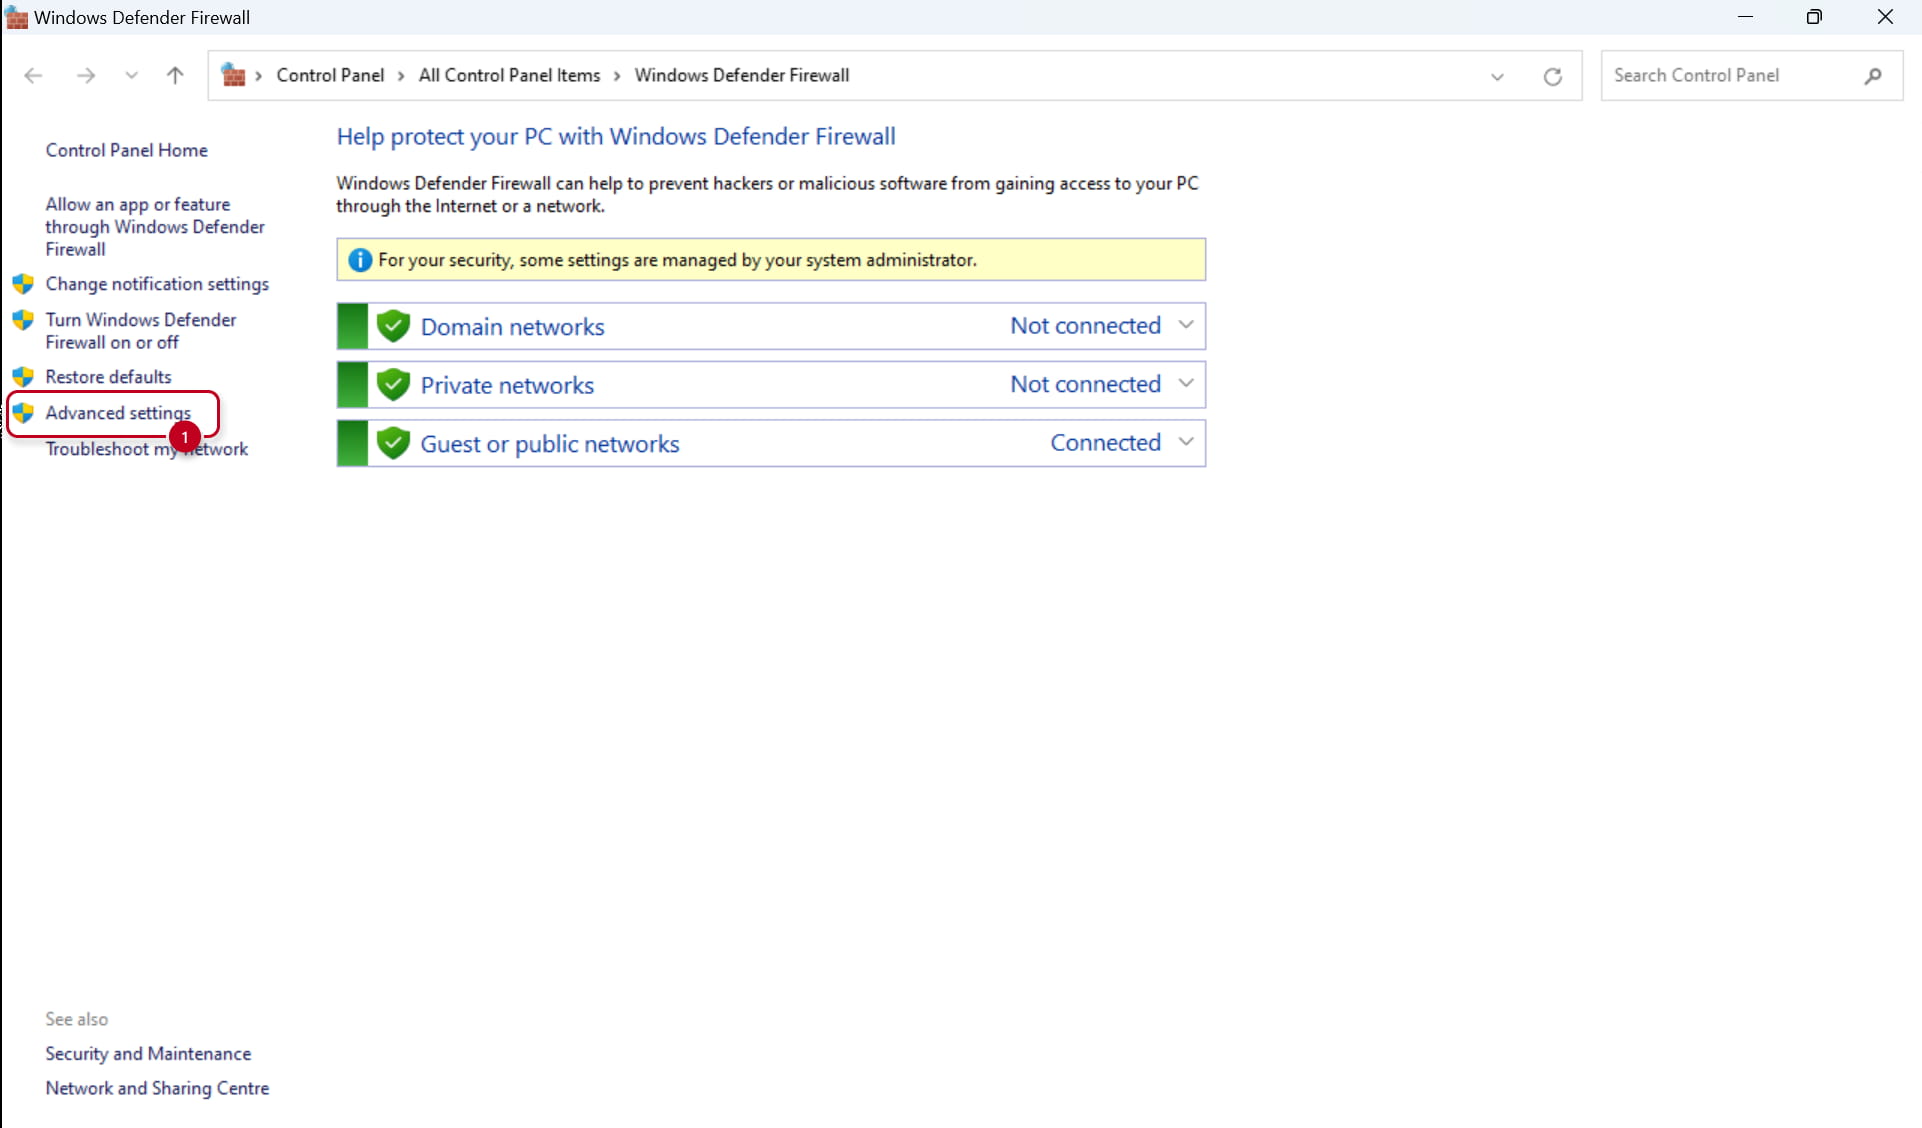This screenshot has width=1922, height=1128.
Task: Open Change notification settings
Action: pyautogui.click(x=157, y=284)
